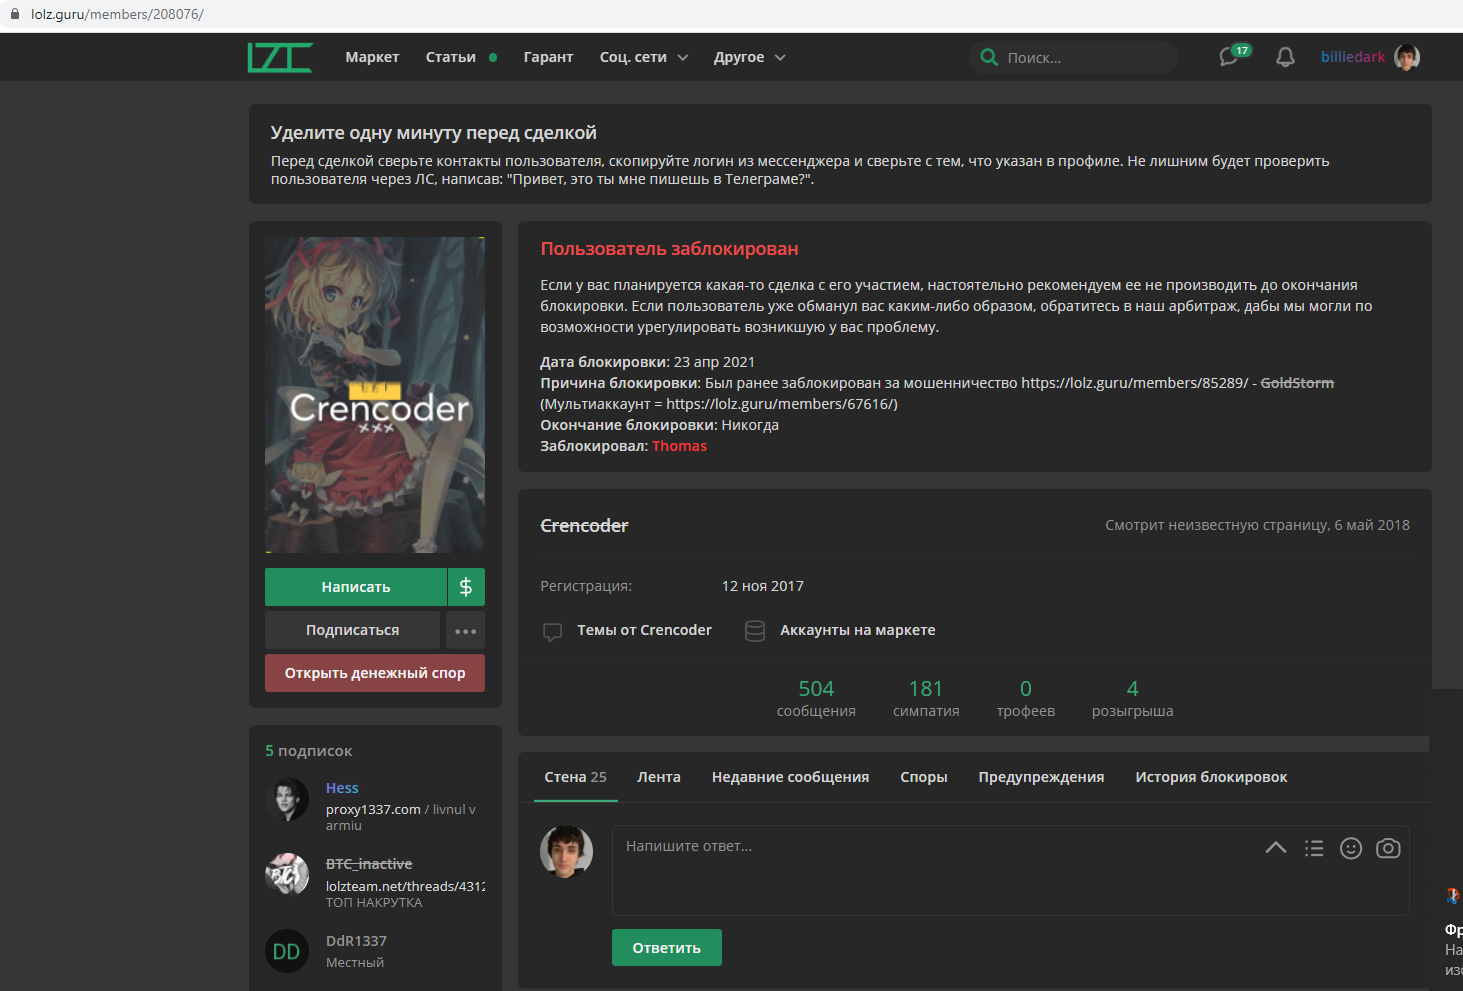Screen dimensions: 1463x991
Task: Open the conversations icon with 17 badge
Action: [x=1233, y=56]
